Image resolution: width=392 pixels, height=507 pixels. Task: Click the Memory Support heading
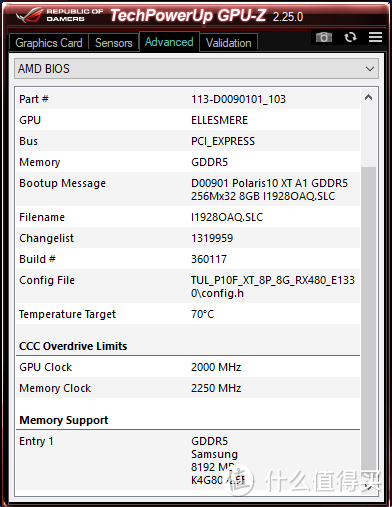[x=64, y=420]
